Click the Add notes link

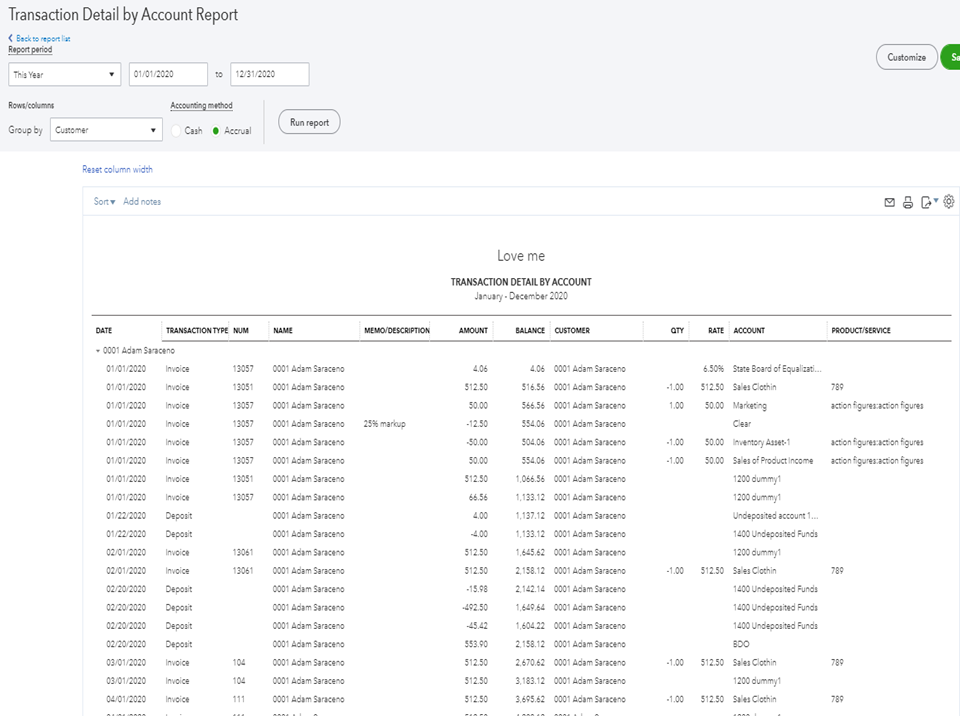(142, 202)
